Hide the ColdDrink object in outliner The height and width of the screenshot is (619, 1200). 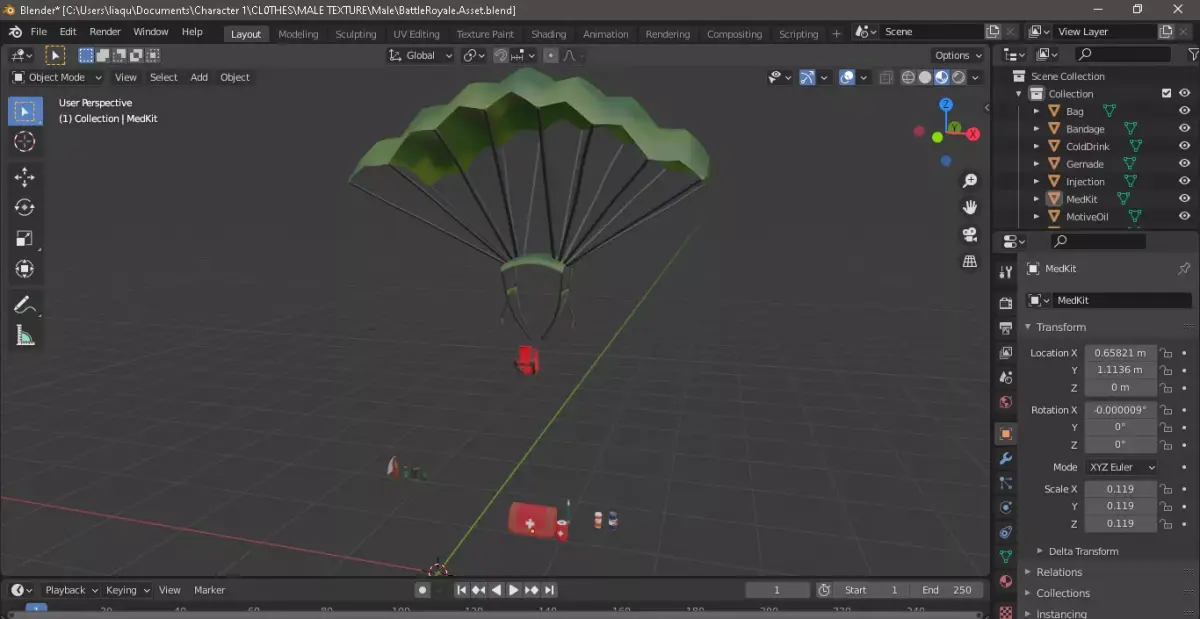[1184, 146]
